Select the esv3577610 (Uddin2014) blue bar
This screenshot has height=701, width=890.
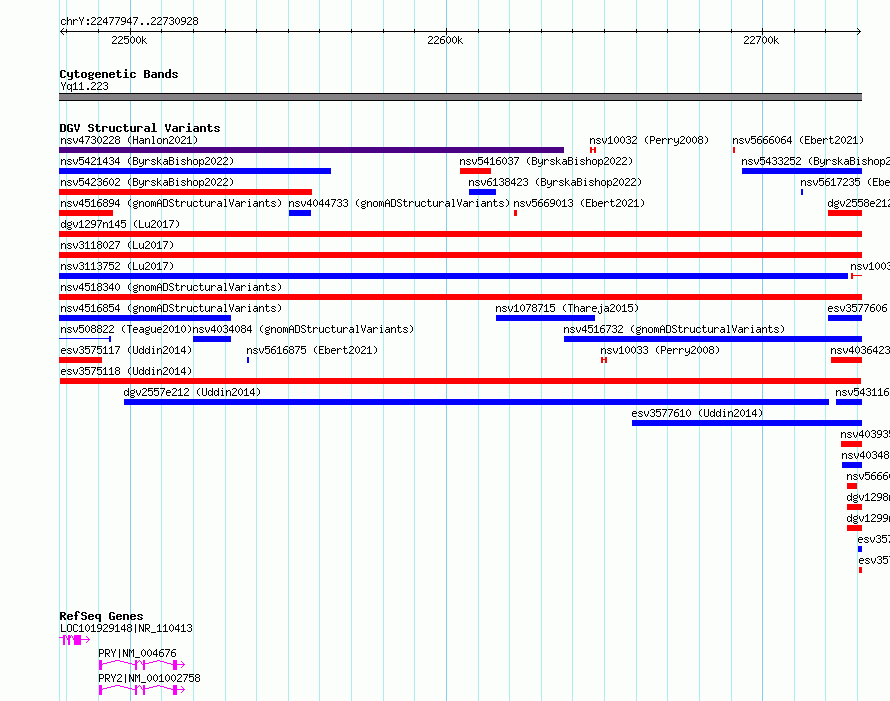(747, 423)
